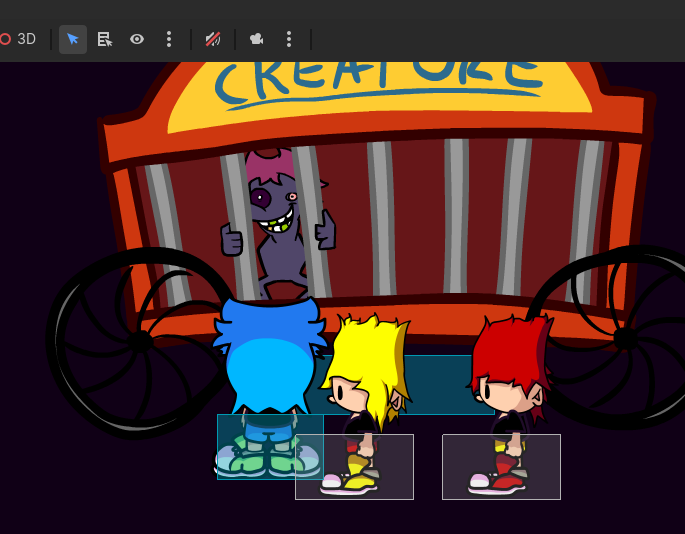This screenshot has width=685, height=534.
Task: Click the CREATURE sign on the wagon
Action: tap(379, 85)
